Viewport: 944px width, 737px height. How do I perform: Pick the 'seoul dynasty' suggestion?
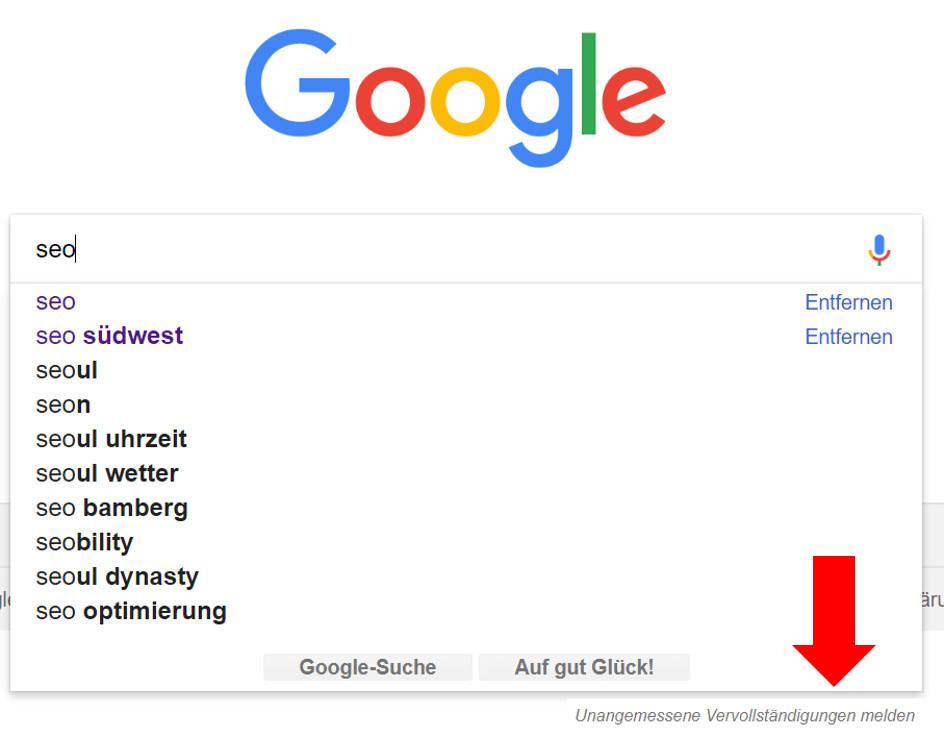point(116,576)
